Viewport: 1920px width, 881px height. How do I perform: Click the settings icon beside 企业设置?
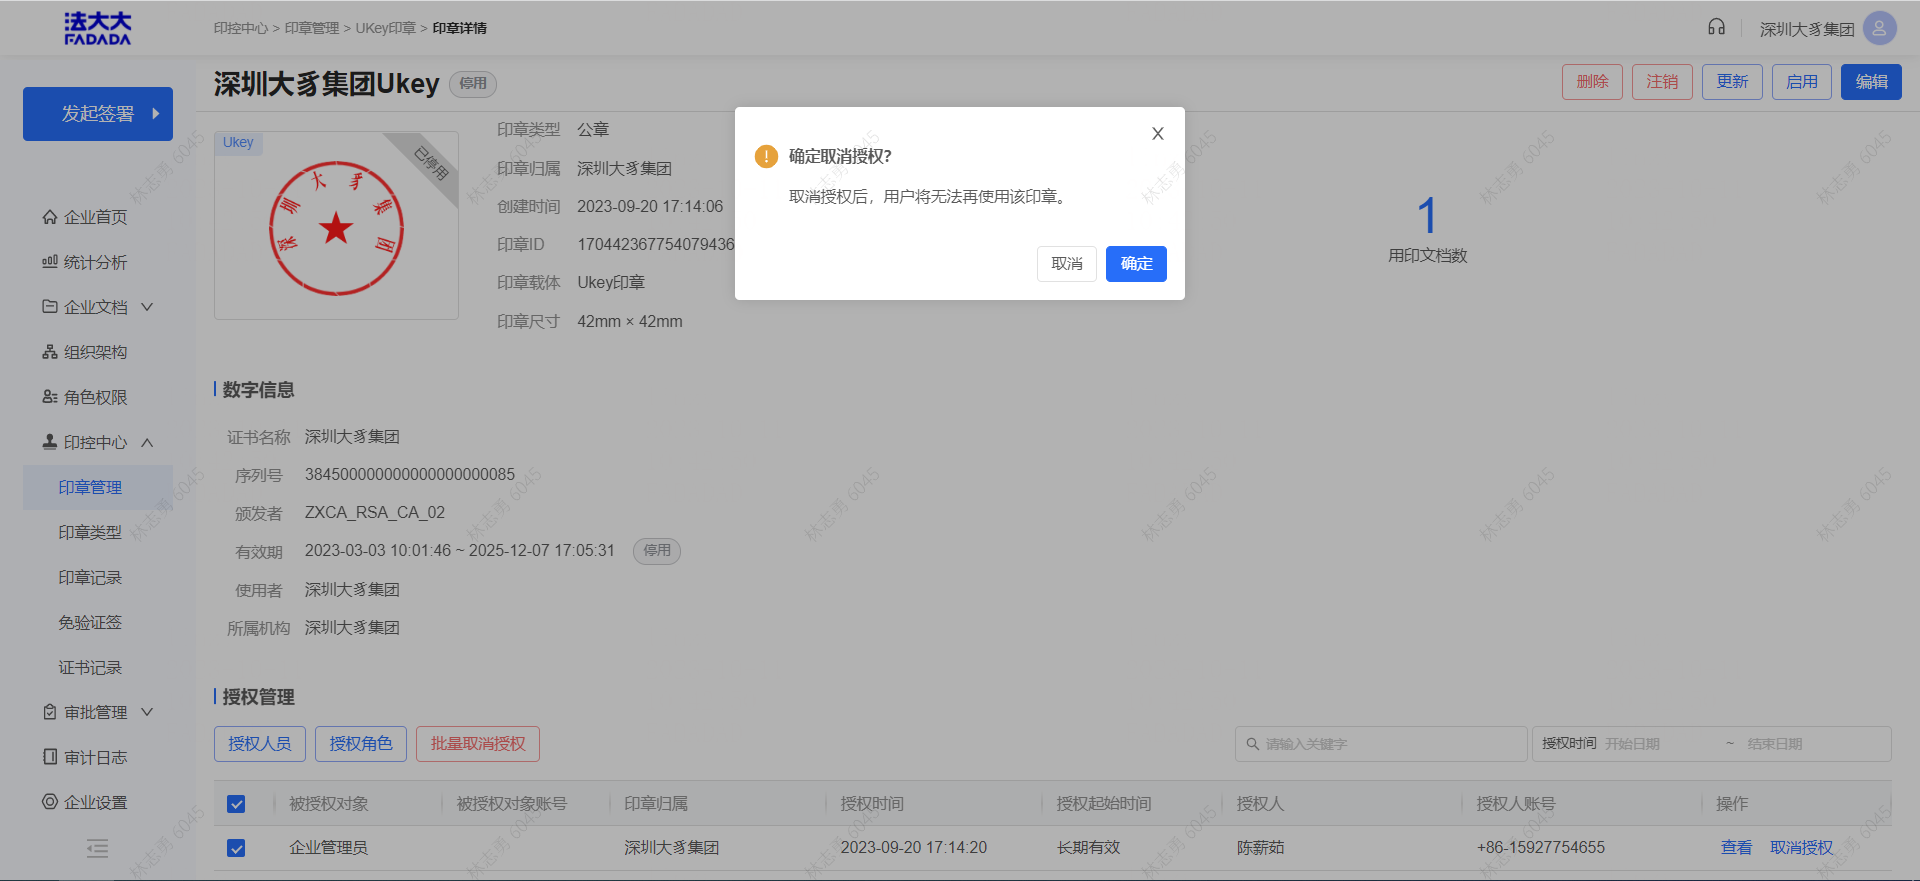coord(50,801)
